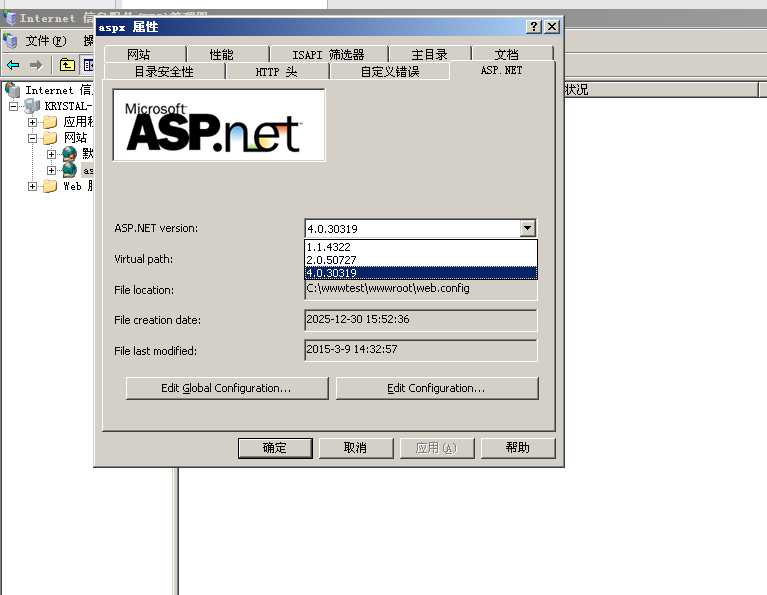Click Edit Global Configuration button

227,388
